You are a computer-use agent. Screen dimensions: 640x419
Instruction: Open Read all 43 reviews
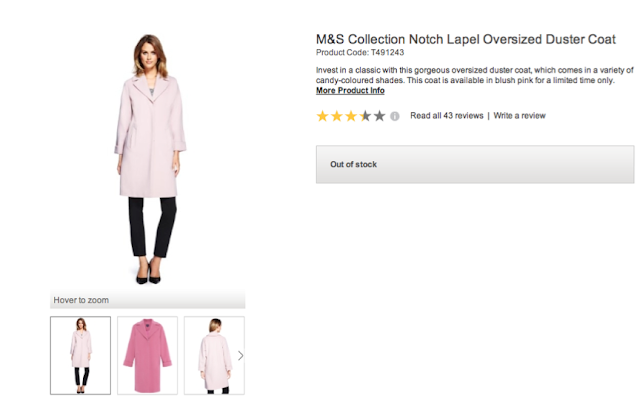pyautogui.click(x=446, y=116)
